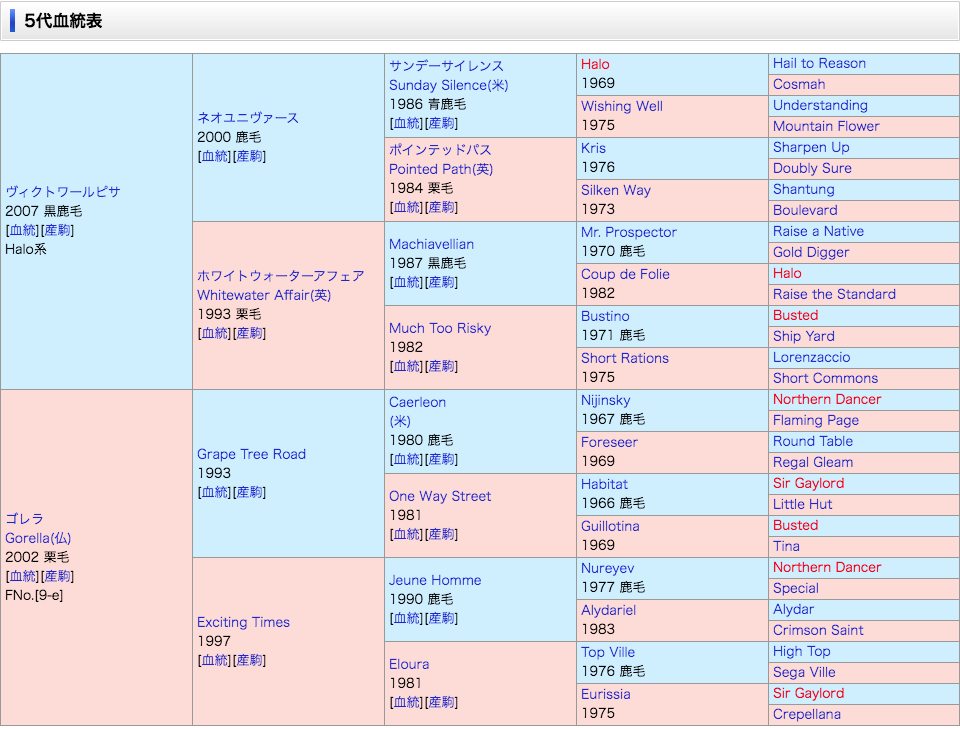Open the Doubly Sure link

pyautogui.click(x=812, y=168)
